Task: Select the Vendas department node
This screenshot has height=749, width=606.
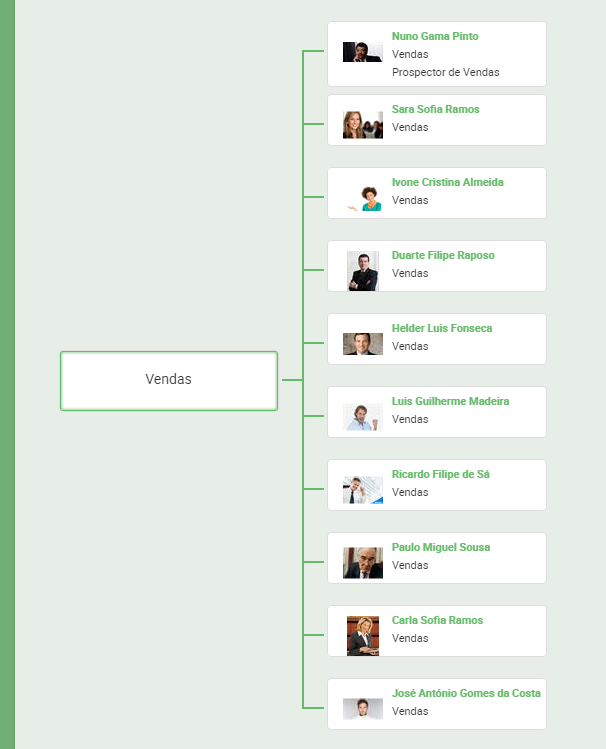Action: coord(169,381)
